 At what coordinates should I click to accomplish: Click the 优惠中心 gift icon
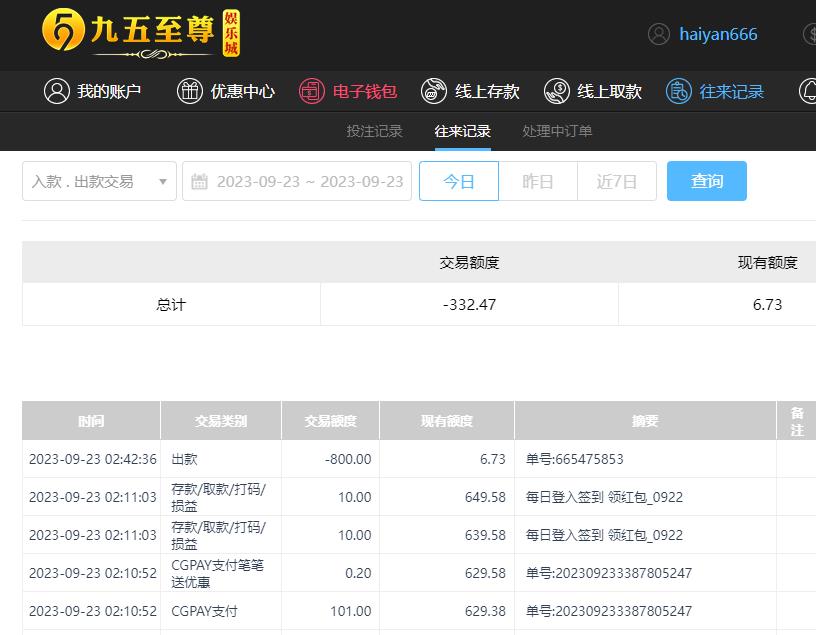(190, 91)
